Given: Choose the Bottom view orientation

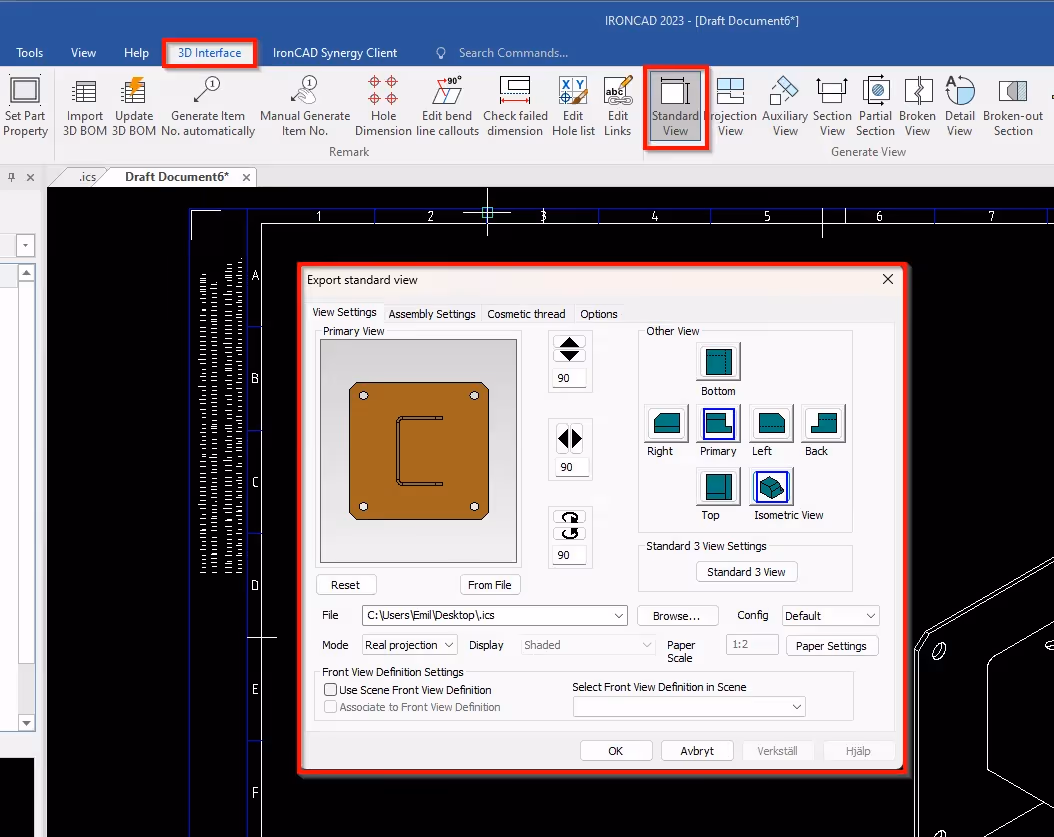Looking at the screenshot, I should click(x=717, y=362).
